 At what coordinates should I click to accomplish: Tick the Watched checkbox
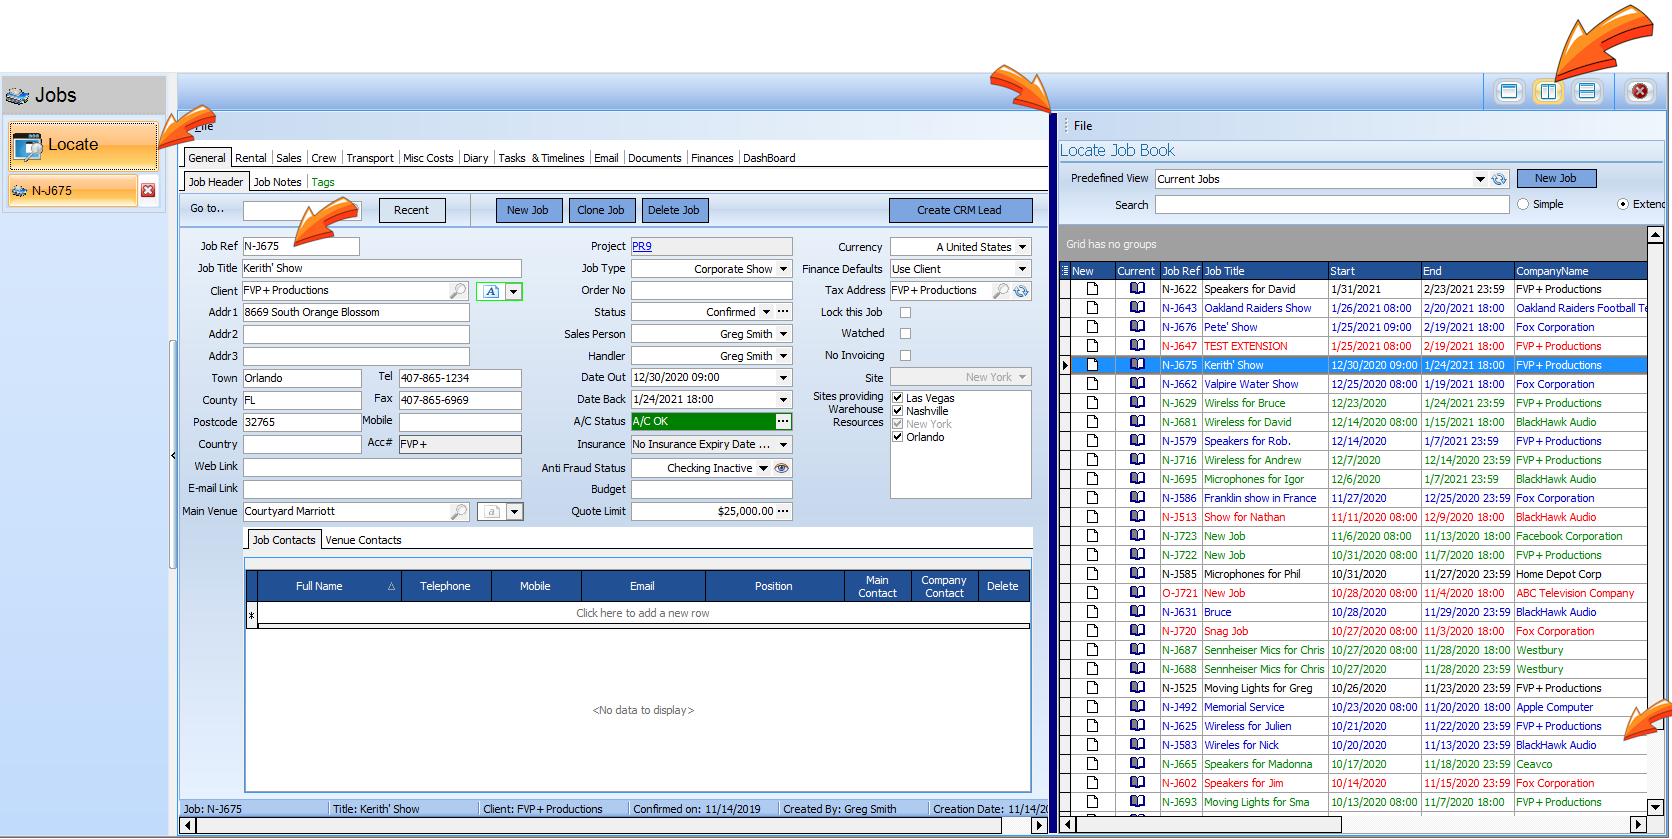[x=905, y=334]
